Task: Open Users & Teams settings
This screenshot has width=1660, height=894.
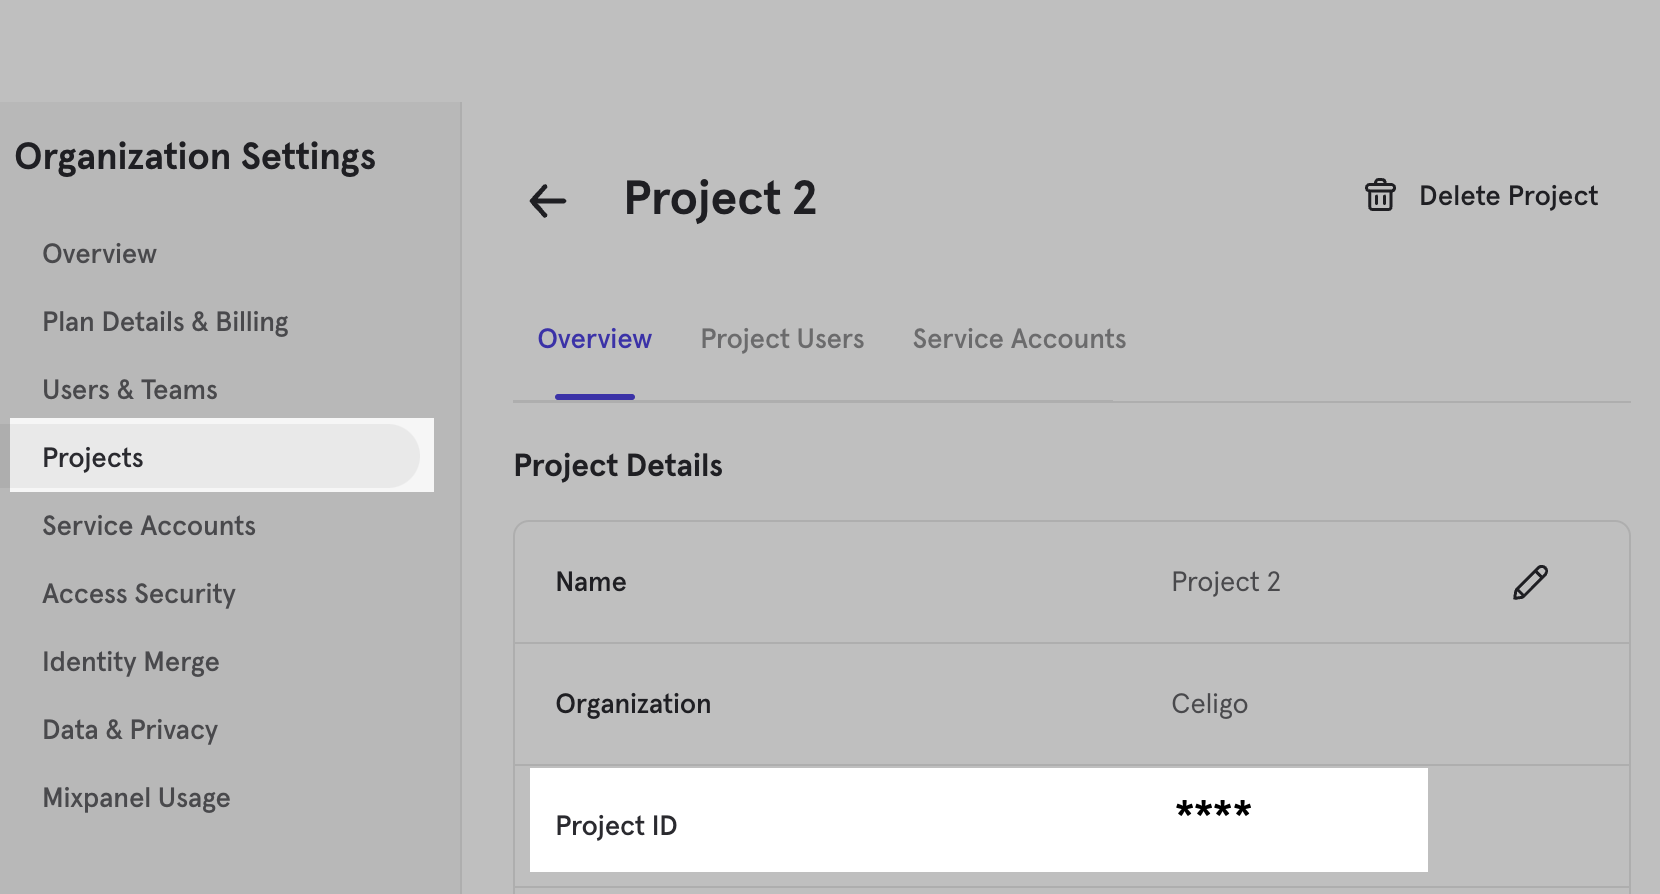Action: tap(130, 390)
